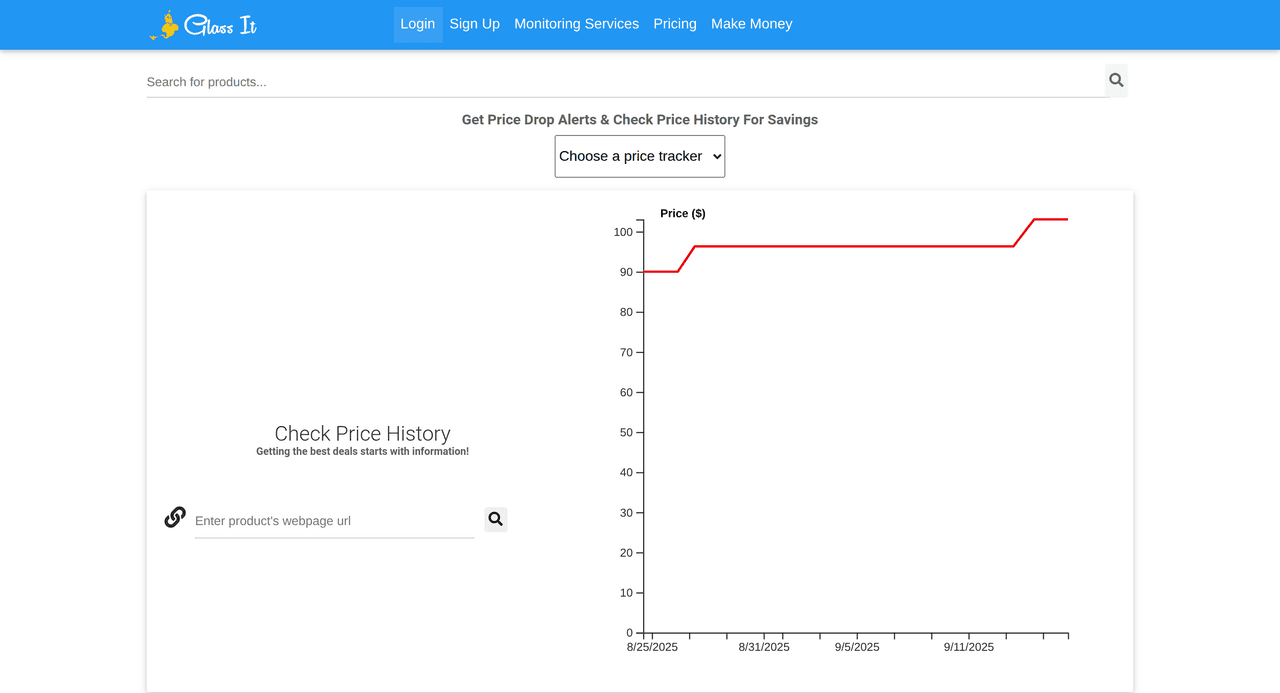Click the chain link icon beside URL field
The height and width of the screenshot is (693, 1280).
175,517
